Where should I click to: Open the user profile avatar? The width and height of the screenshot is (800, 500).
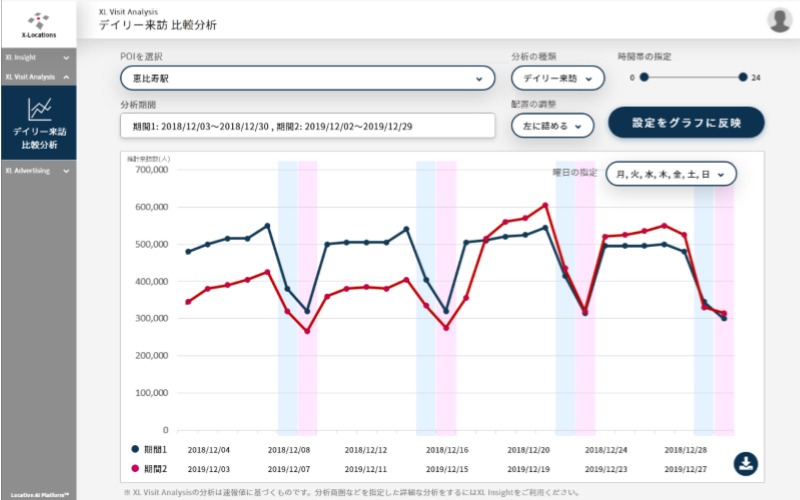point(779,20)
